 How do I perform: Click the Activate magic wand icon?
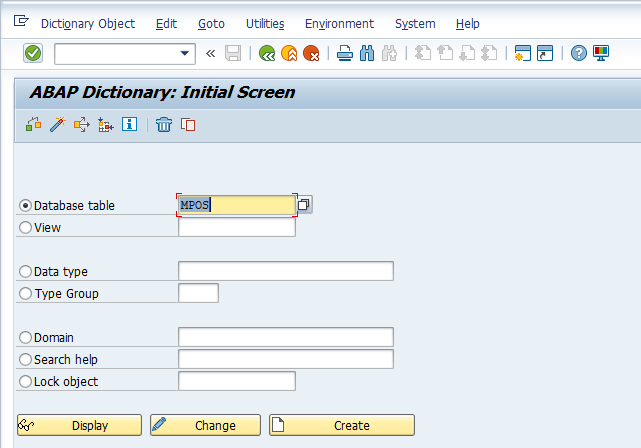pyautogui.click(x=58, y=125)
